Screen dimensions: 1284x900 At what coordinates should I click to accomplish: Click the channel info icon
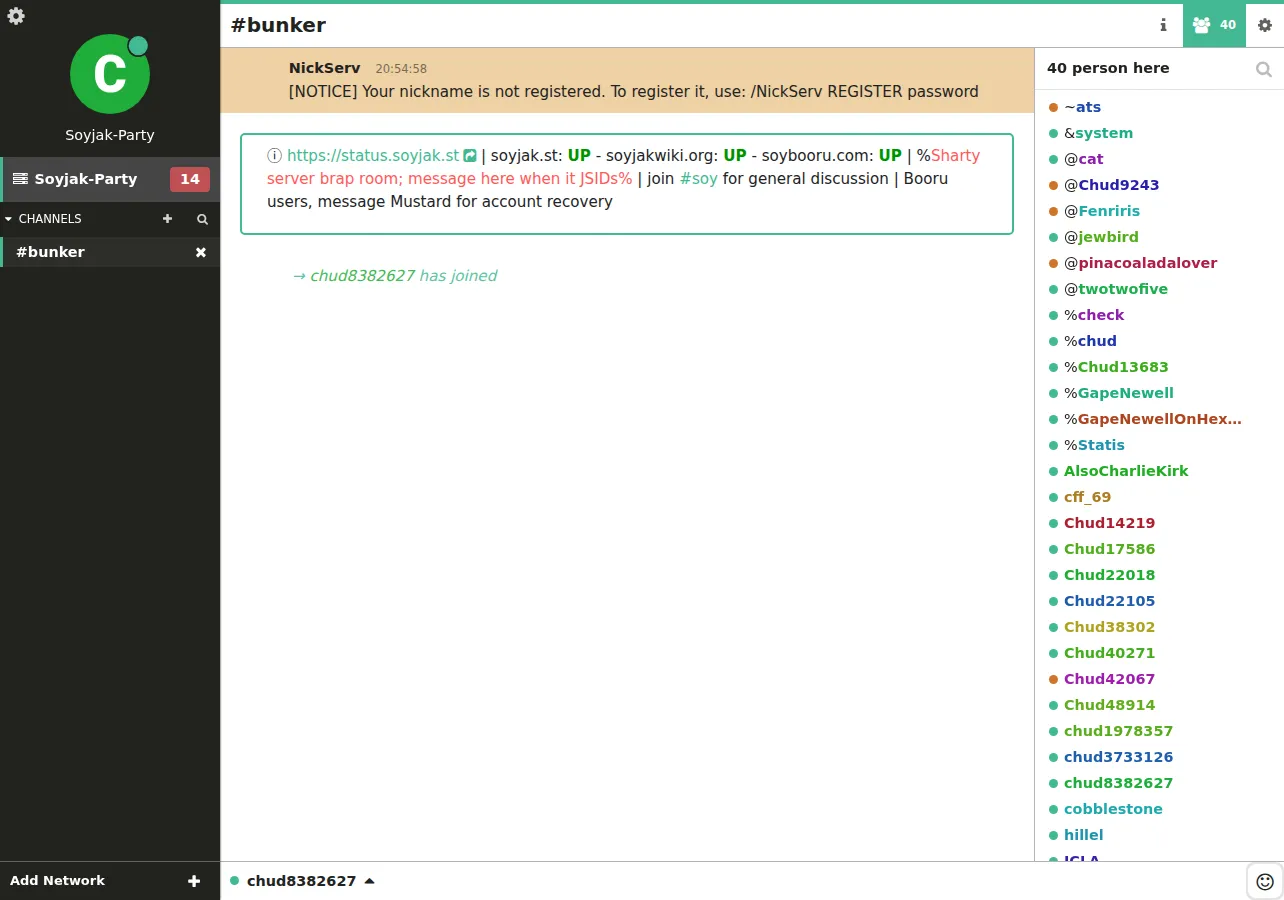point(1163,25)
